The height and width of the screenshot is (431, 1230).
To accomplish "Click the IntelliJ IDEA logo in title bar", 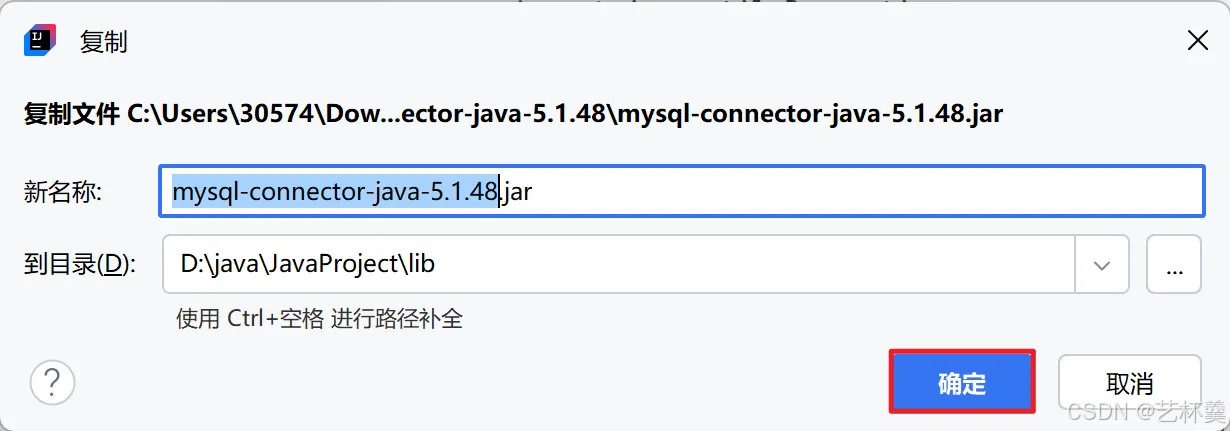I will (x=38, y=41).
